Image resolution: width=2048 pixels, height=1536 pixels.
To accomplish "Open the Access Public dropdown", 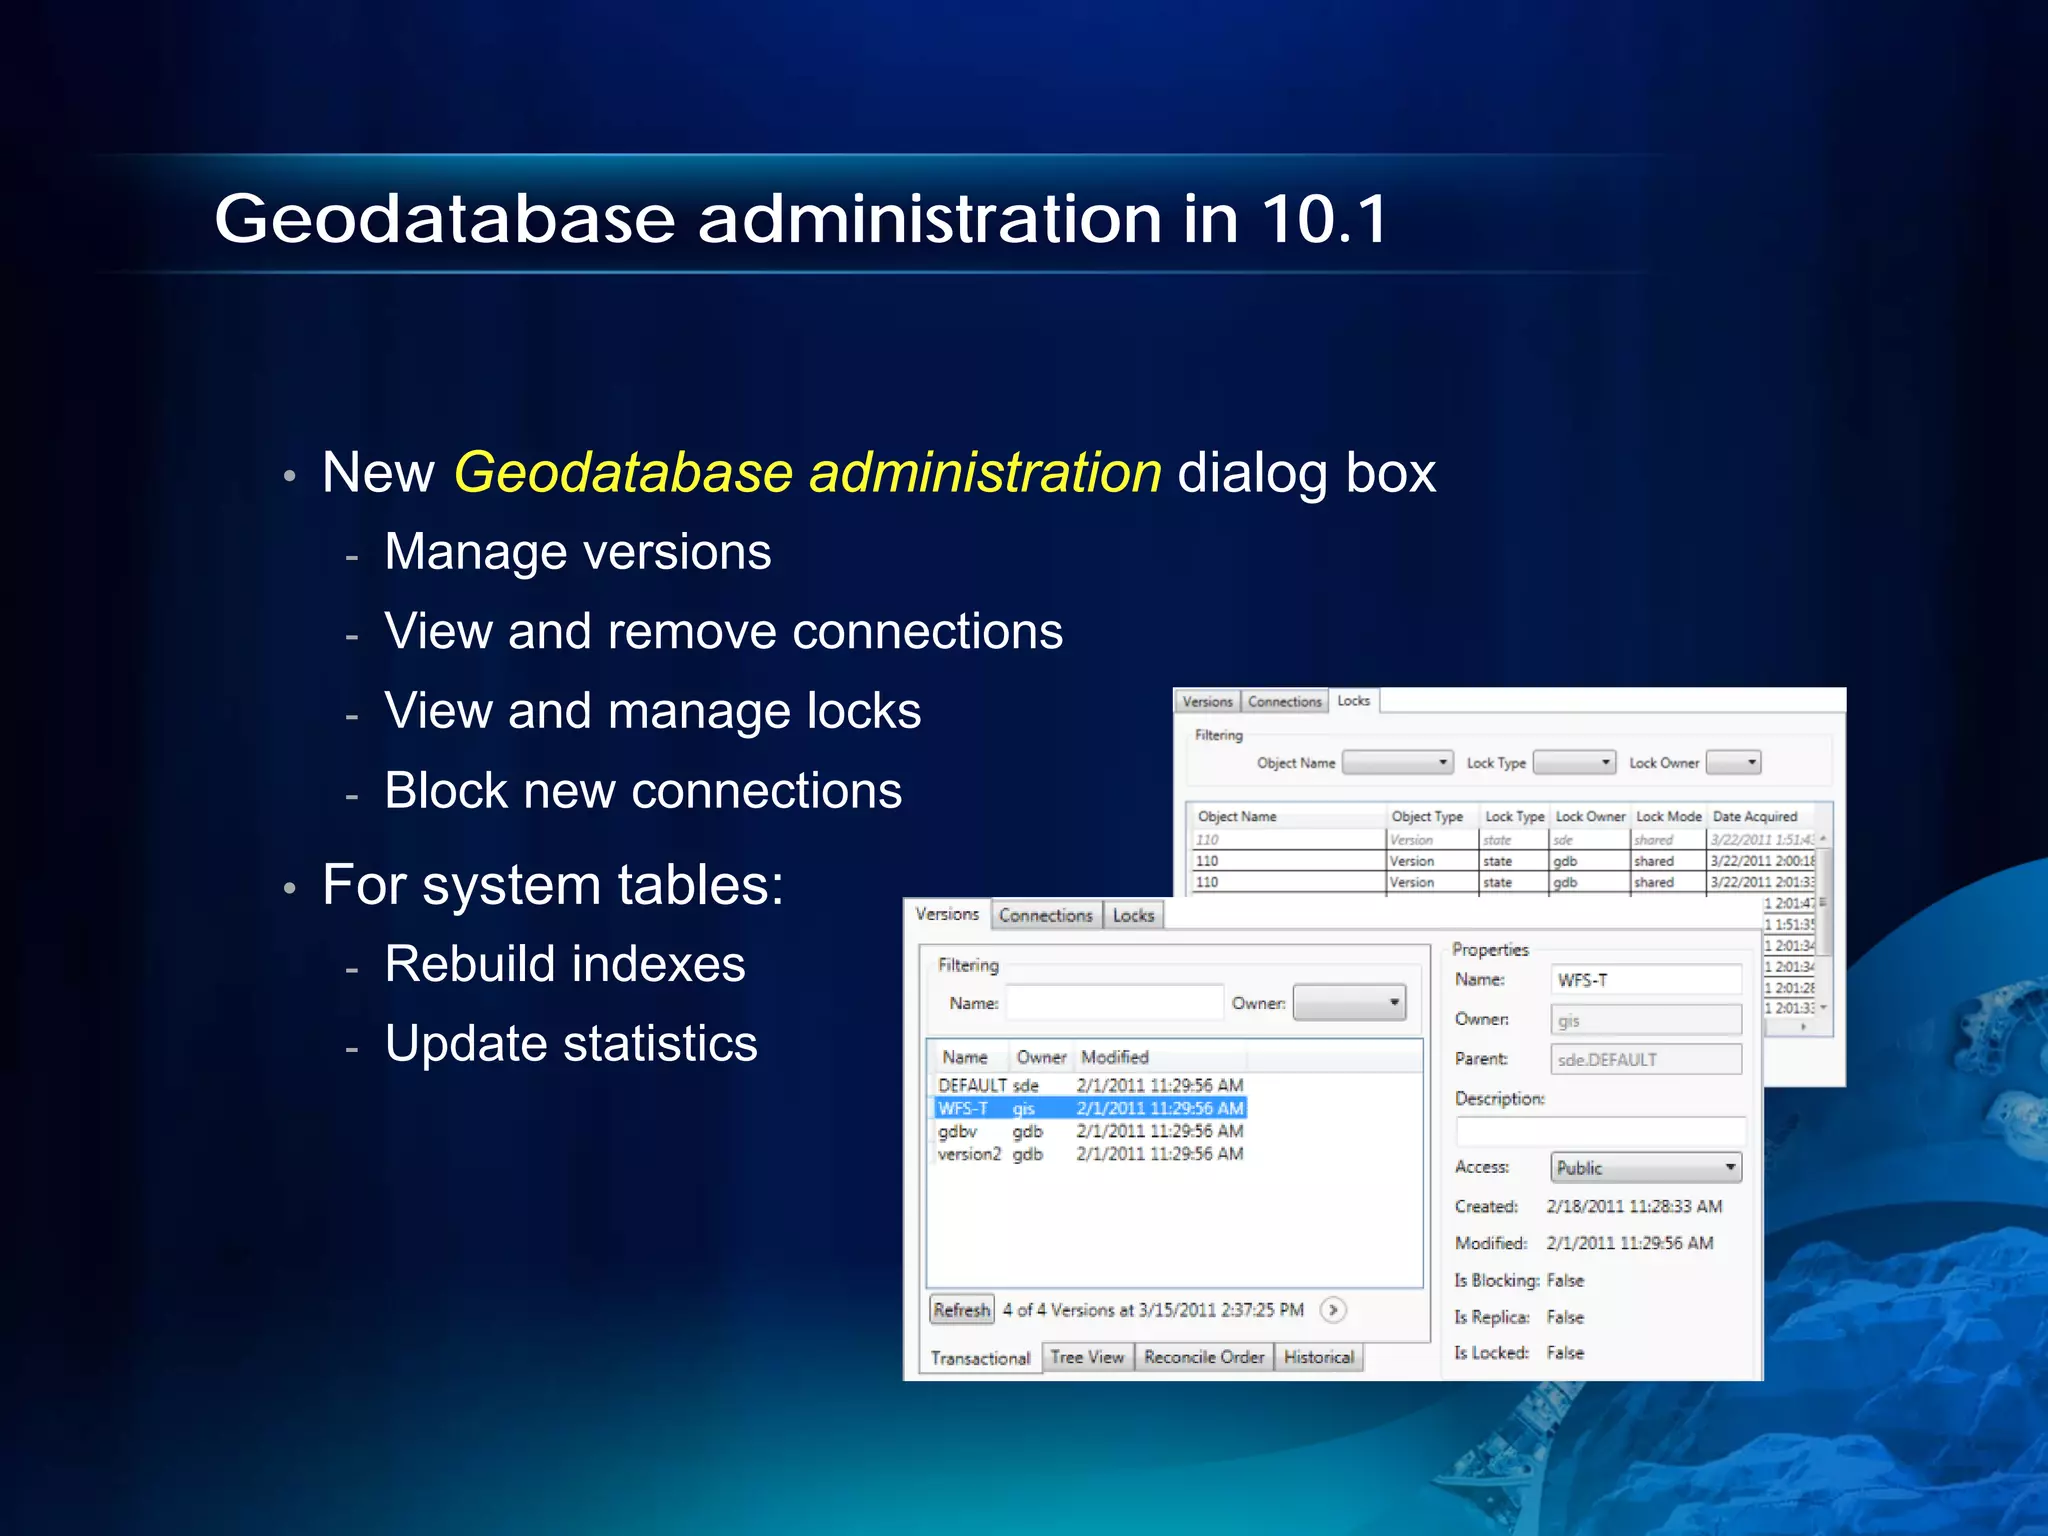I will click(x=1646, y=1167).
